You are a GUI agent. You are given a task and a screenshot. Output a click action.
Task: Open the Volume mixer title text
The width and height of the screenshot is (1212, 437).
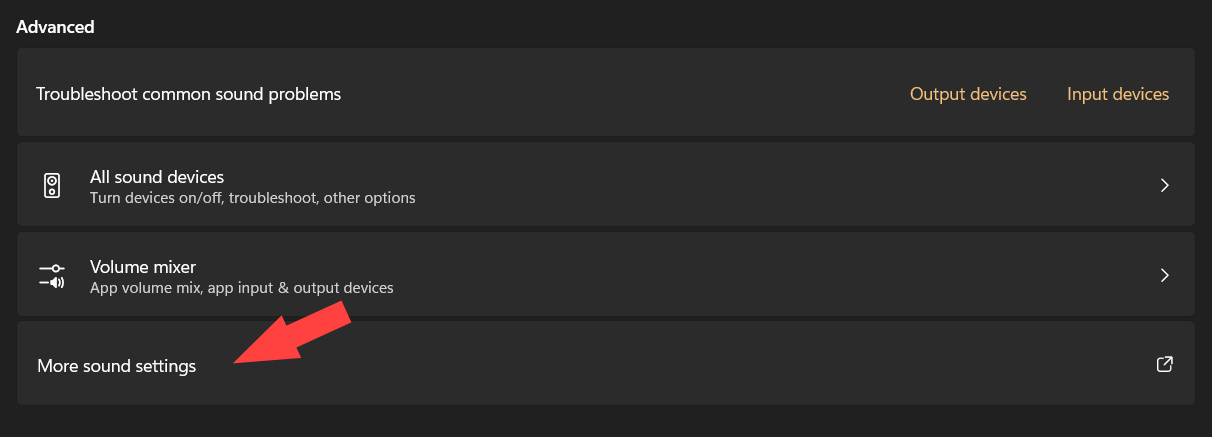point(142,267)
